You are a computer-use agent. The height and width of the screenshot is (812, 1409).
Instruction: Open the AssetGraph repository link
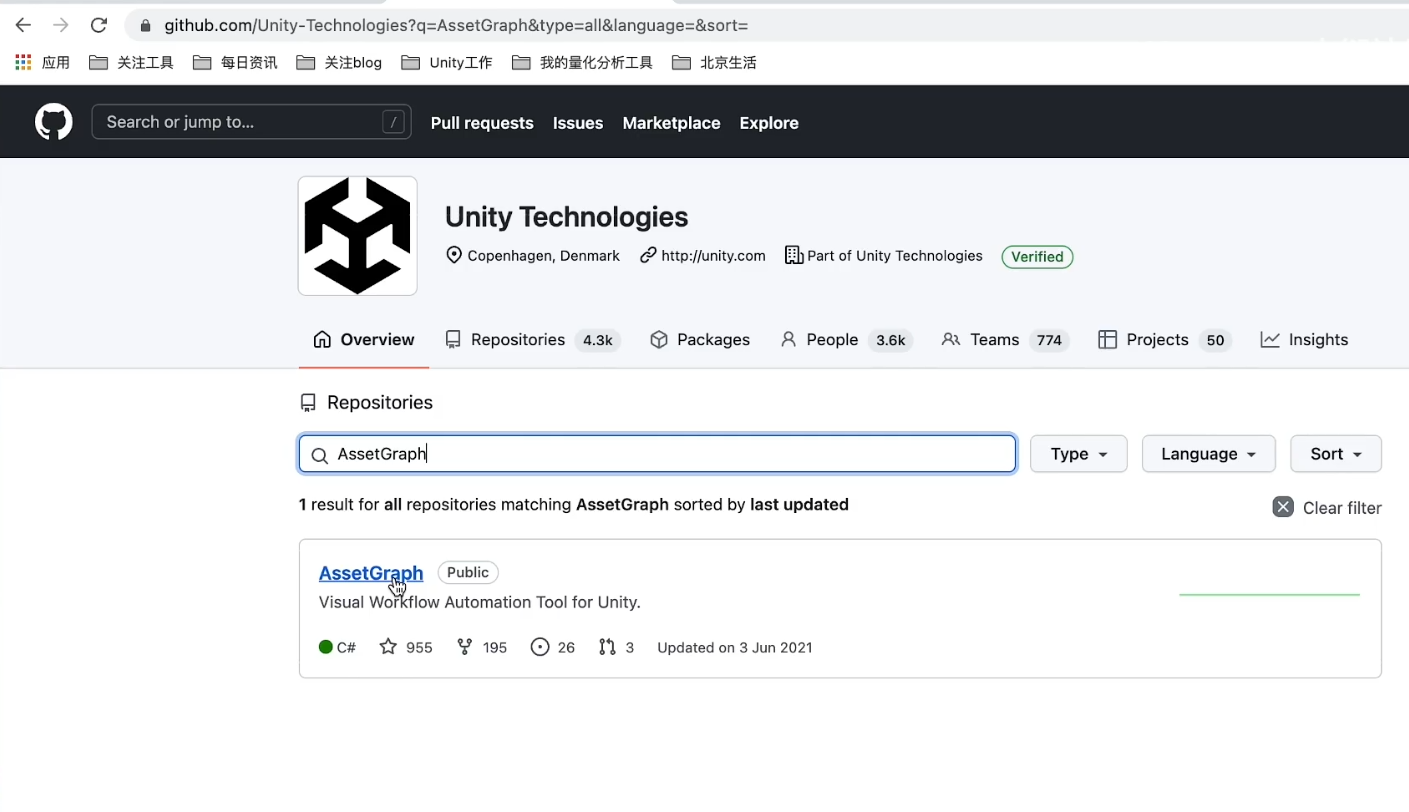click(371, 573)
